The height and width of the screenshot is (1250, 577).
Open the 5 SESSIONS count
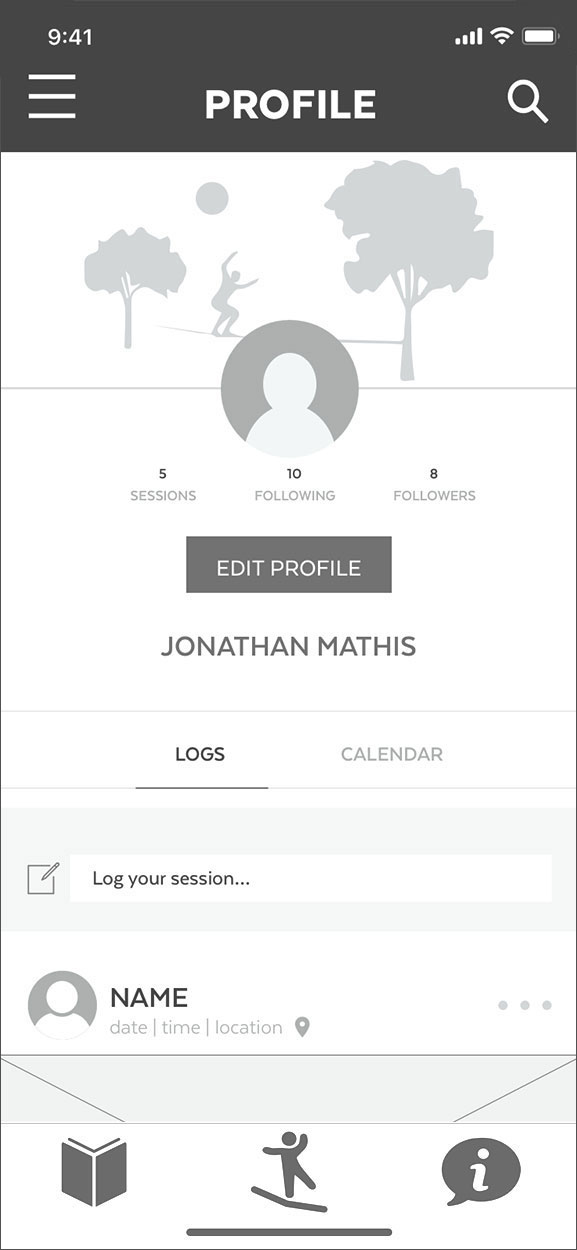pyautogui.click(x=163, y=484)
